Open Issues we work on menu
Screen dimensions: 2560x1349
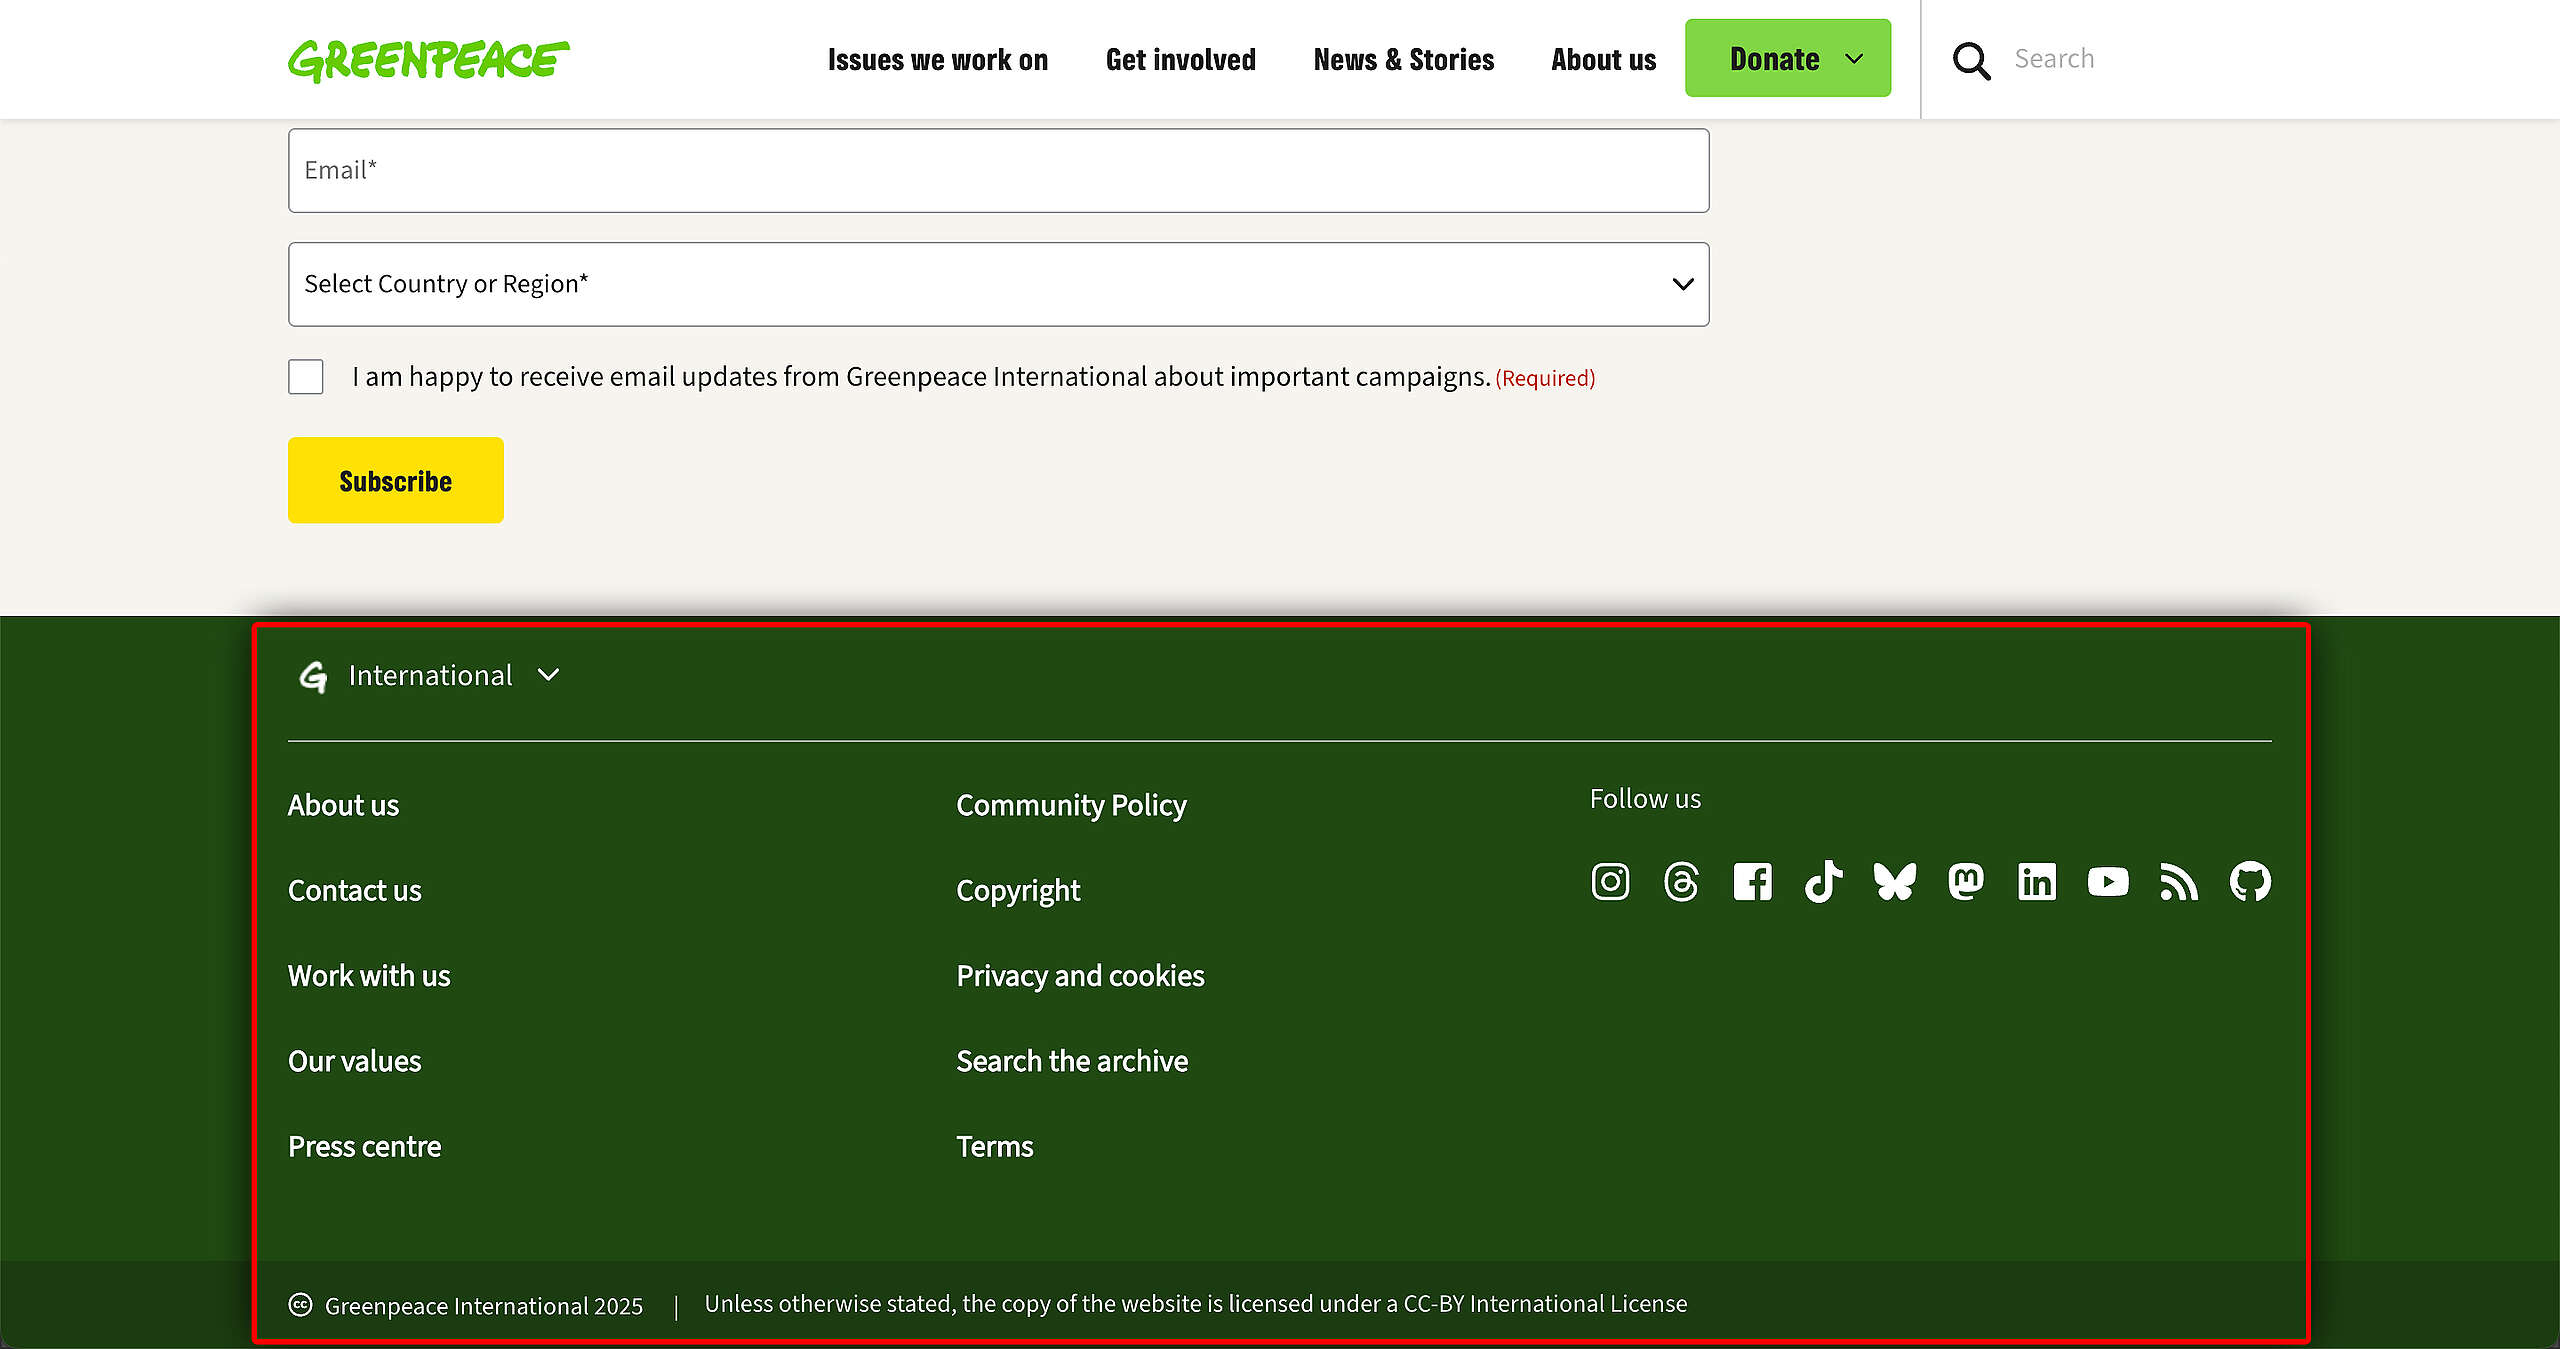point(937,60)
